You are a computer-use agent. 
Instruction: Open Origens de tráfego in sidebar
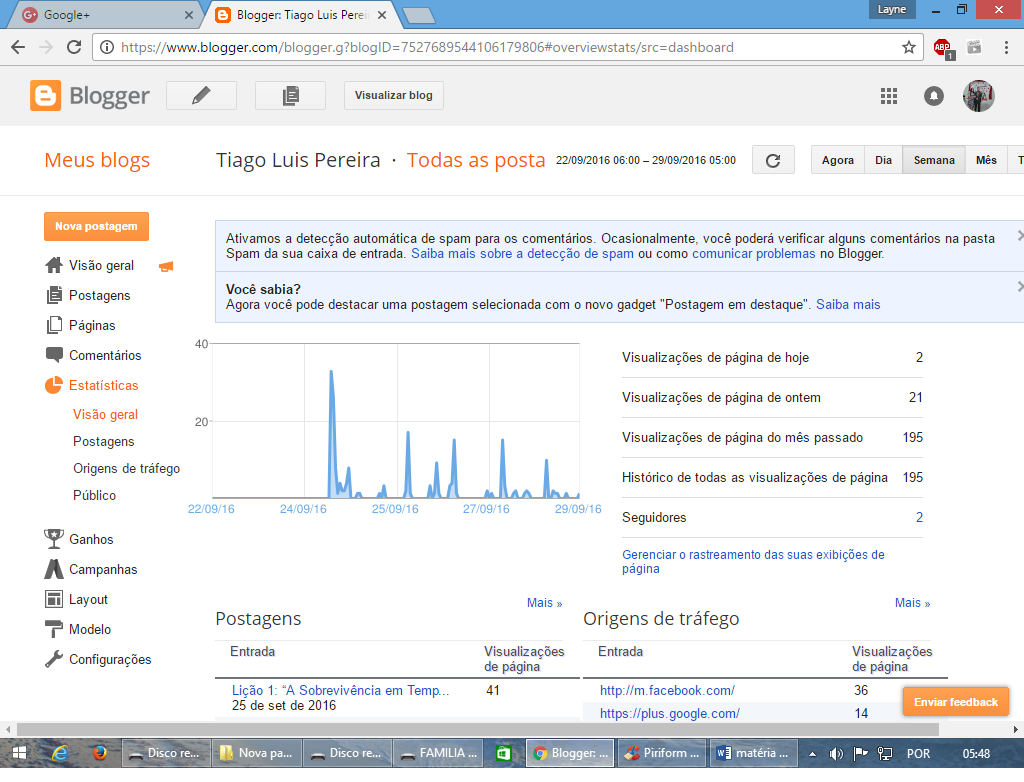[126, 468]
